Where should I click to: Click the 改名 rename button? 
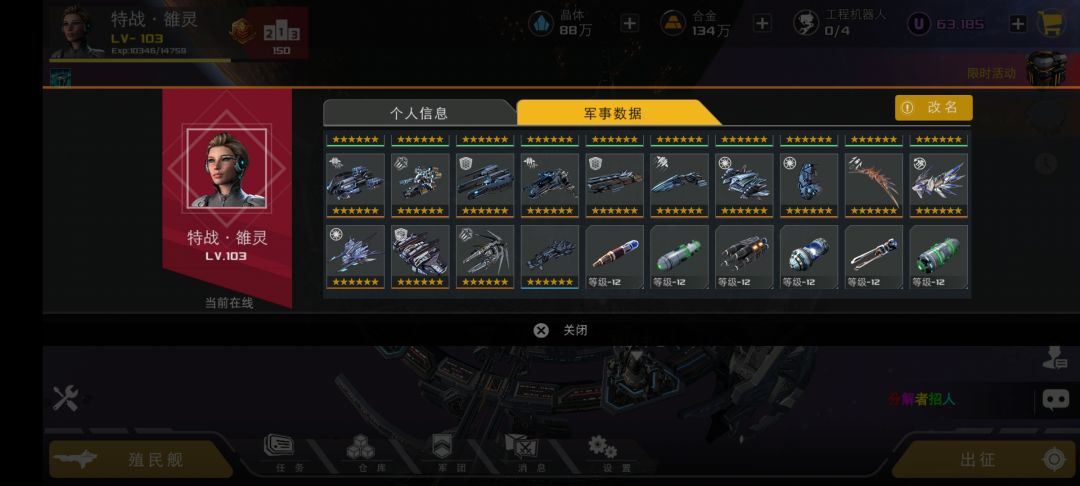[933, 107]
